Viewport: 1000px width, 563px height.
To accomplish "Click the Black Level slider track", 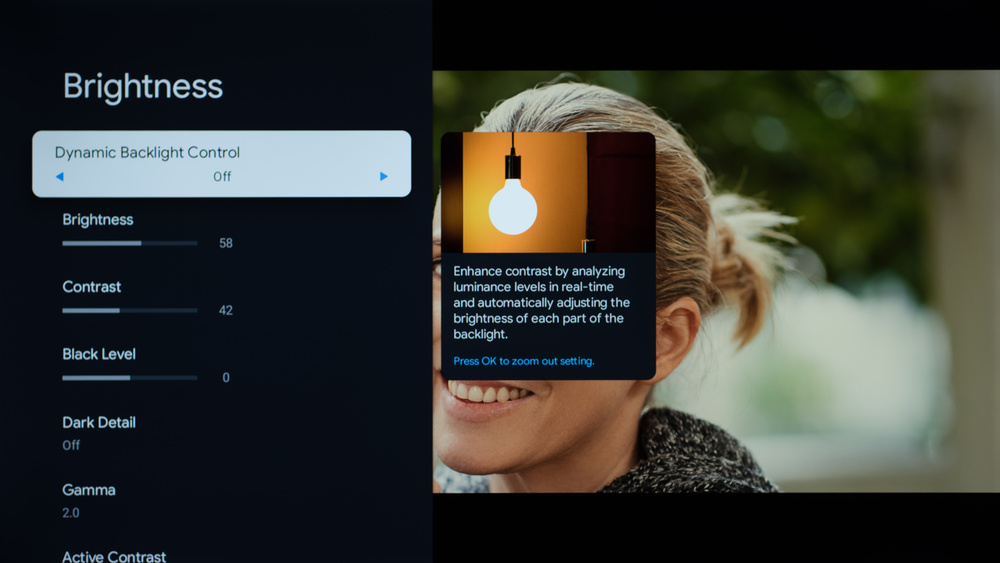I will (129, 378).
